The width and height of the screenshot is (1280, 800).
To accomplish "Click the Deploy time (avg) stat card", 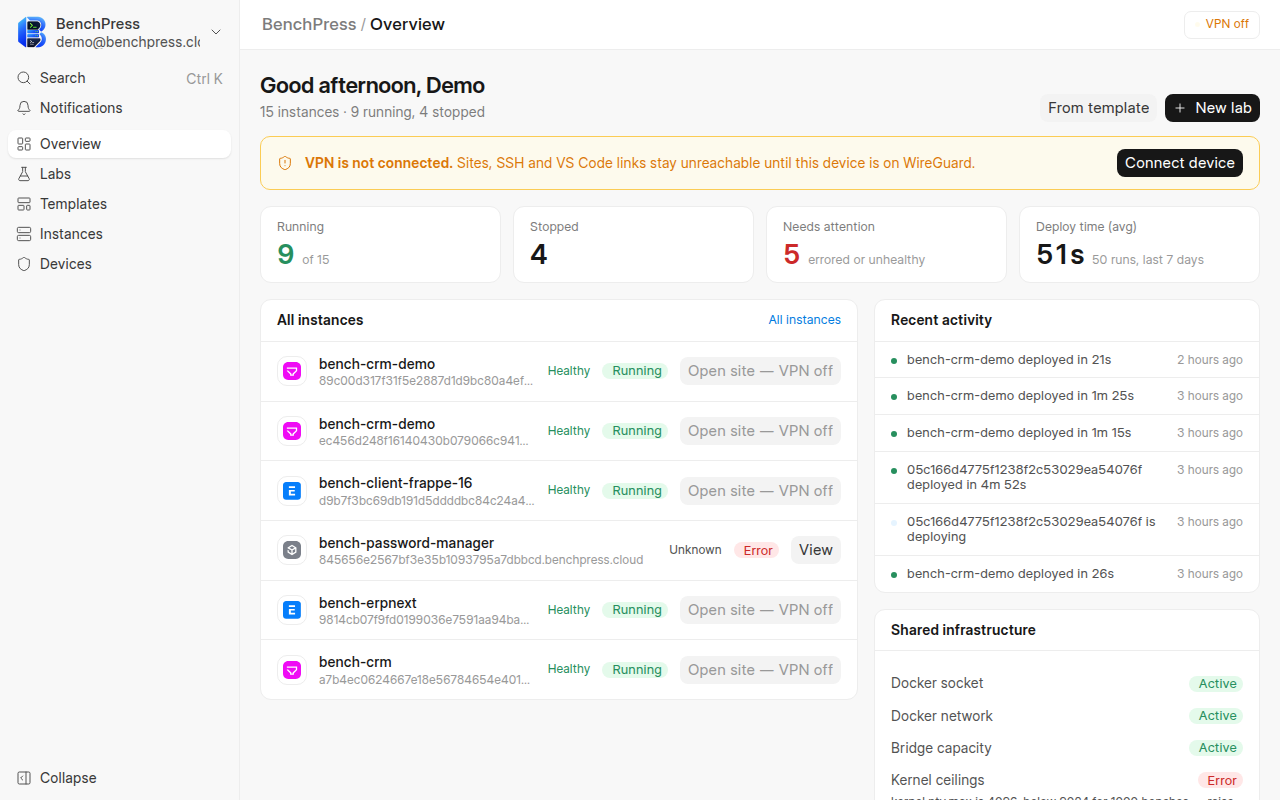I will (1139, 245).
